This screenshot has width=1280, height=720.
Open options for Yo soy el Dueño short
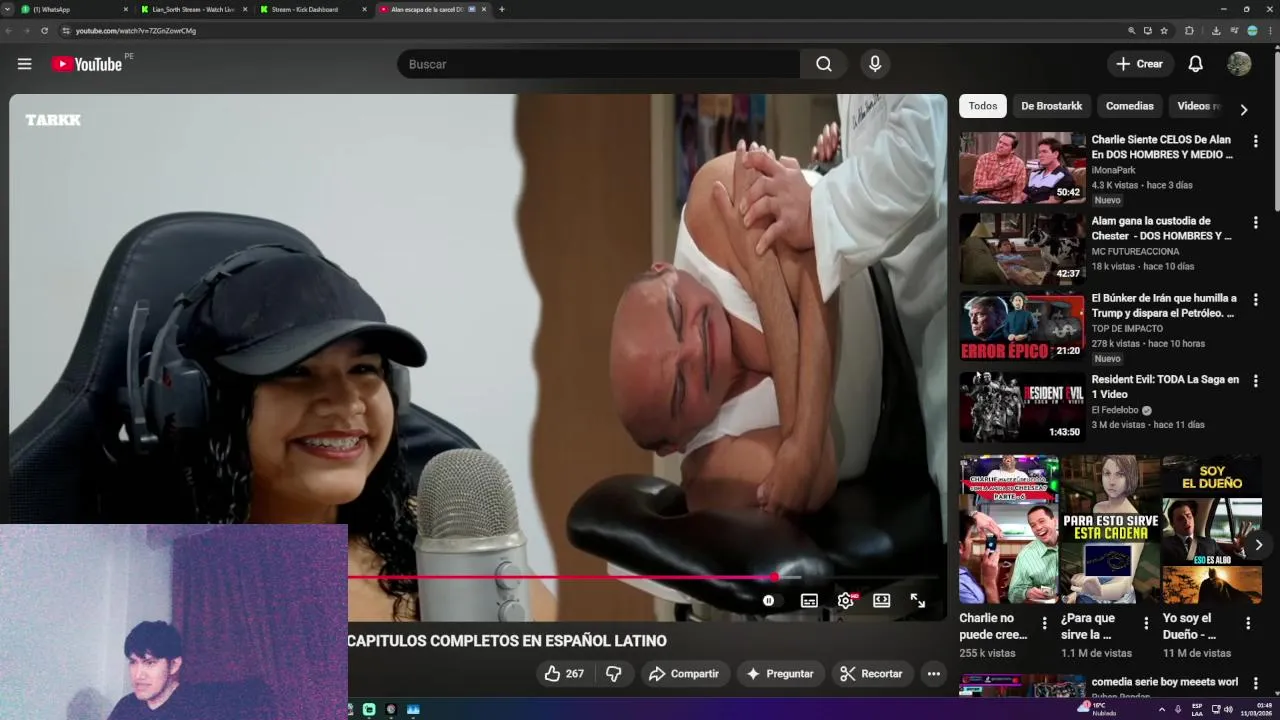[1248, 623]
